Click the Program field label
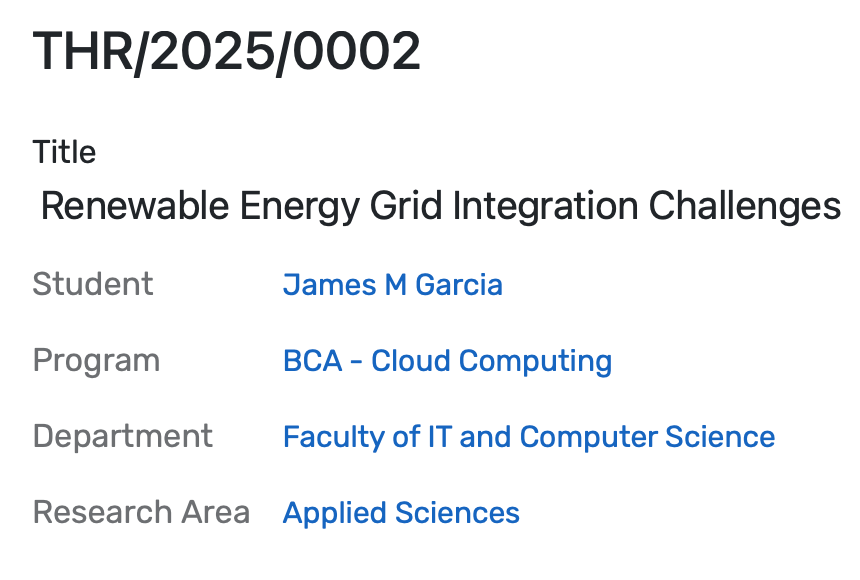 pyautogui.click(x=96, y=361)
